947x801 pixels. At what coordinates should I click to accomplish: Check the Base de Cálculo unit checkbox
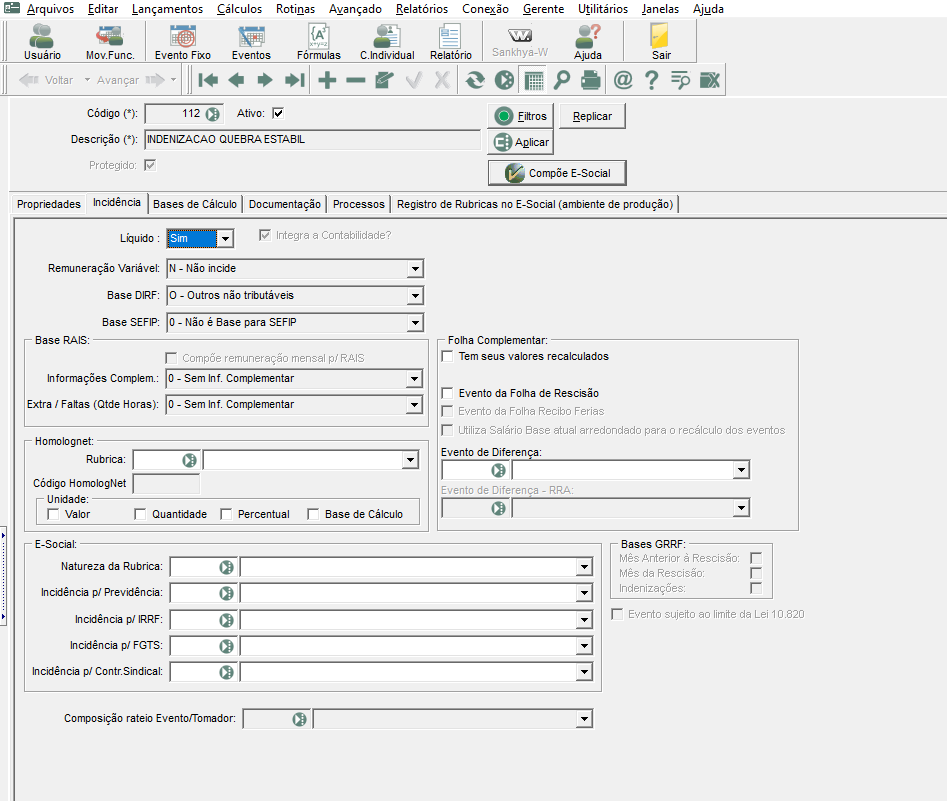313,514
